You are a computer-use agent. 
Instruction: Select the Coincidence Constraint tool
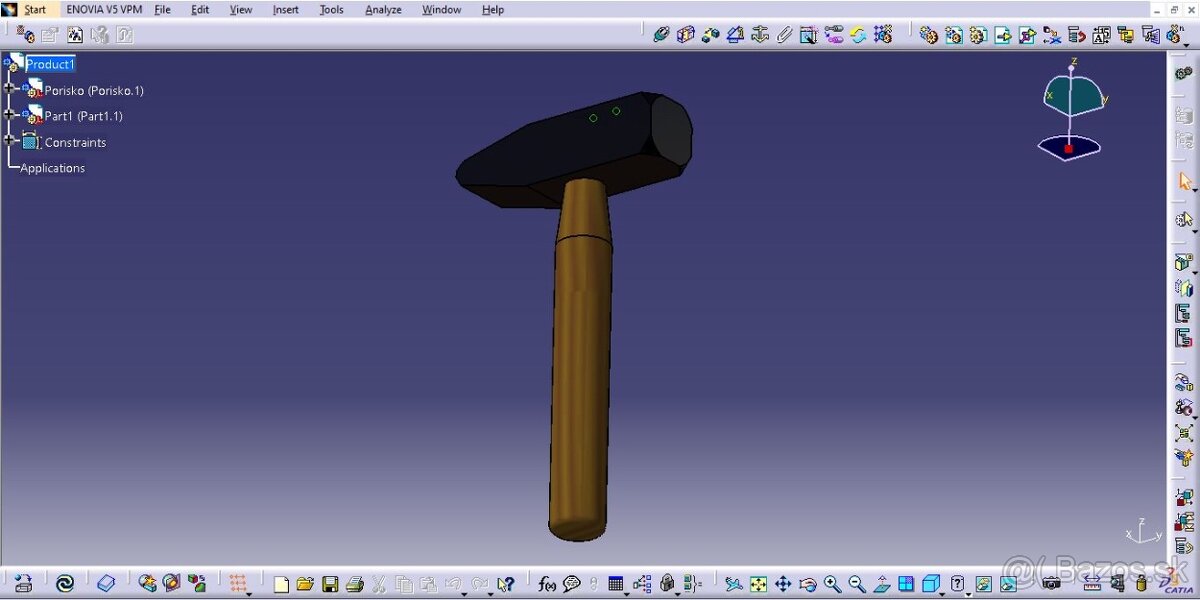click(x=661, y=34)
